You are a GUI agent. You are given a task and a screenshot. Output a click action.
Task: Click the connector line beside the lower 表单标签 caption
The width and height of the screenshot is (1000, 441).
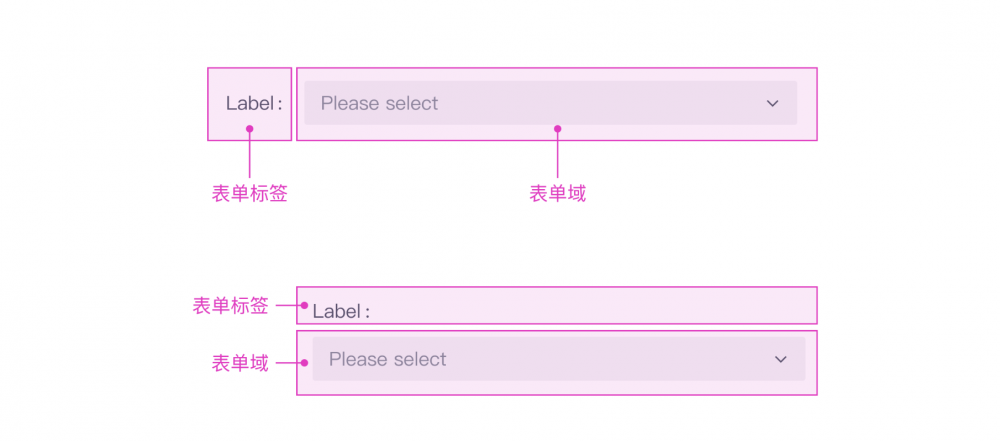tap(287, 306)
